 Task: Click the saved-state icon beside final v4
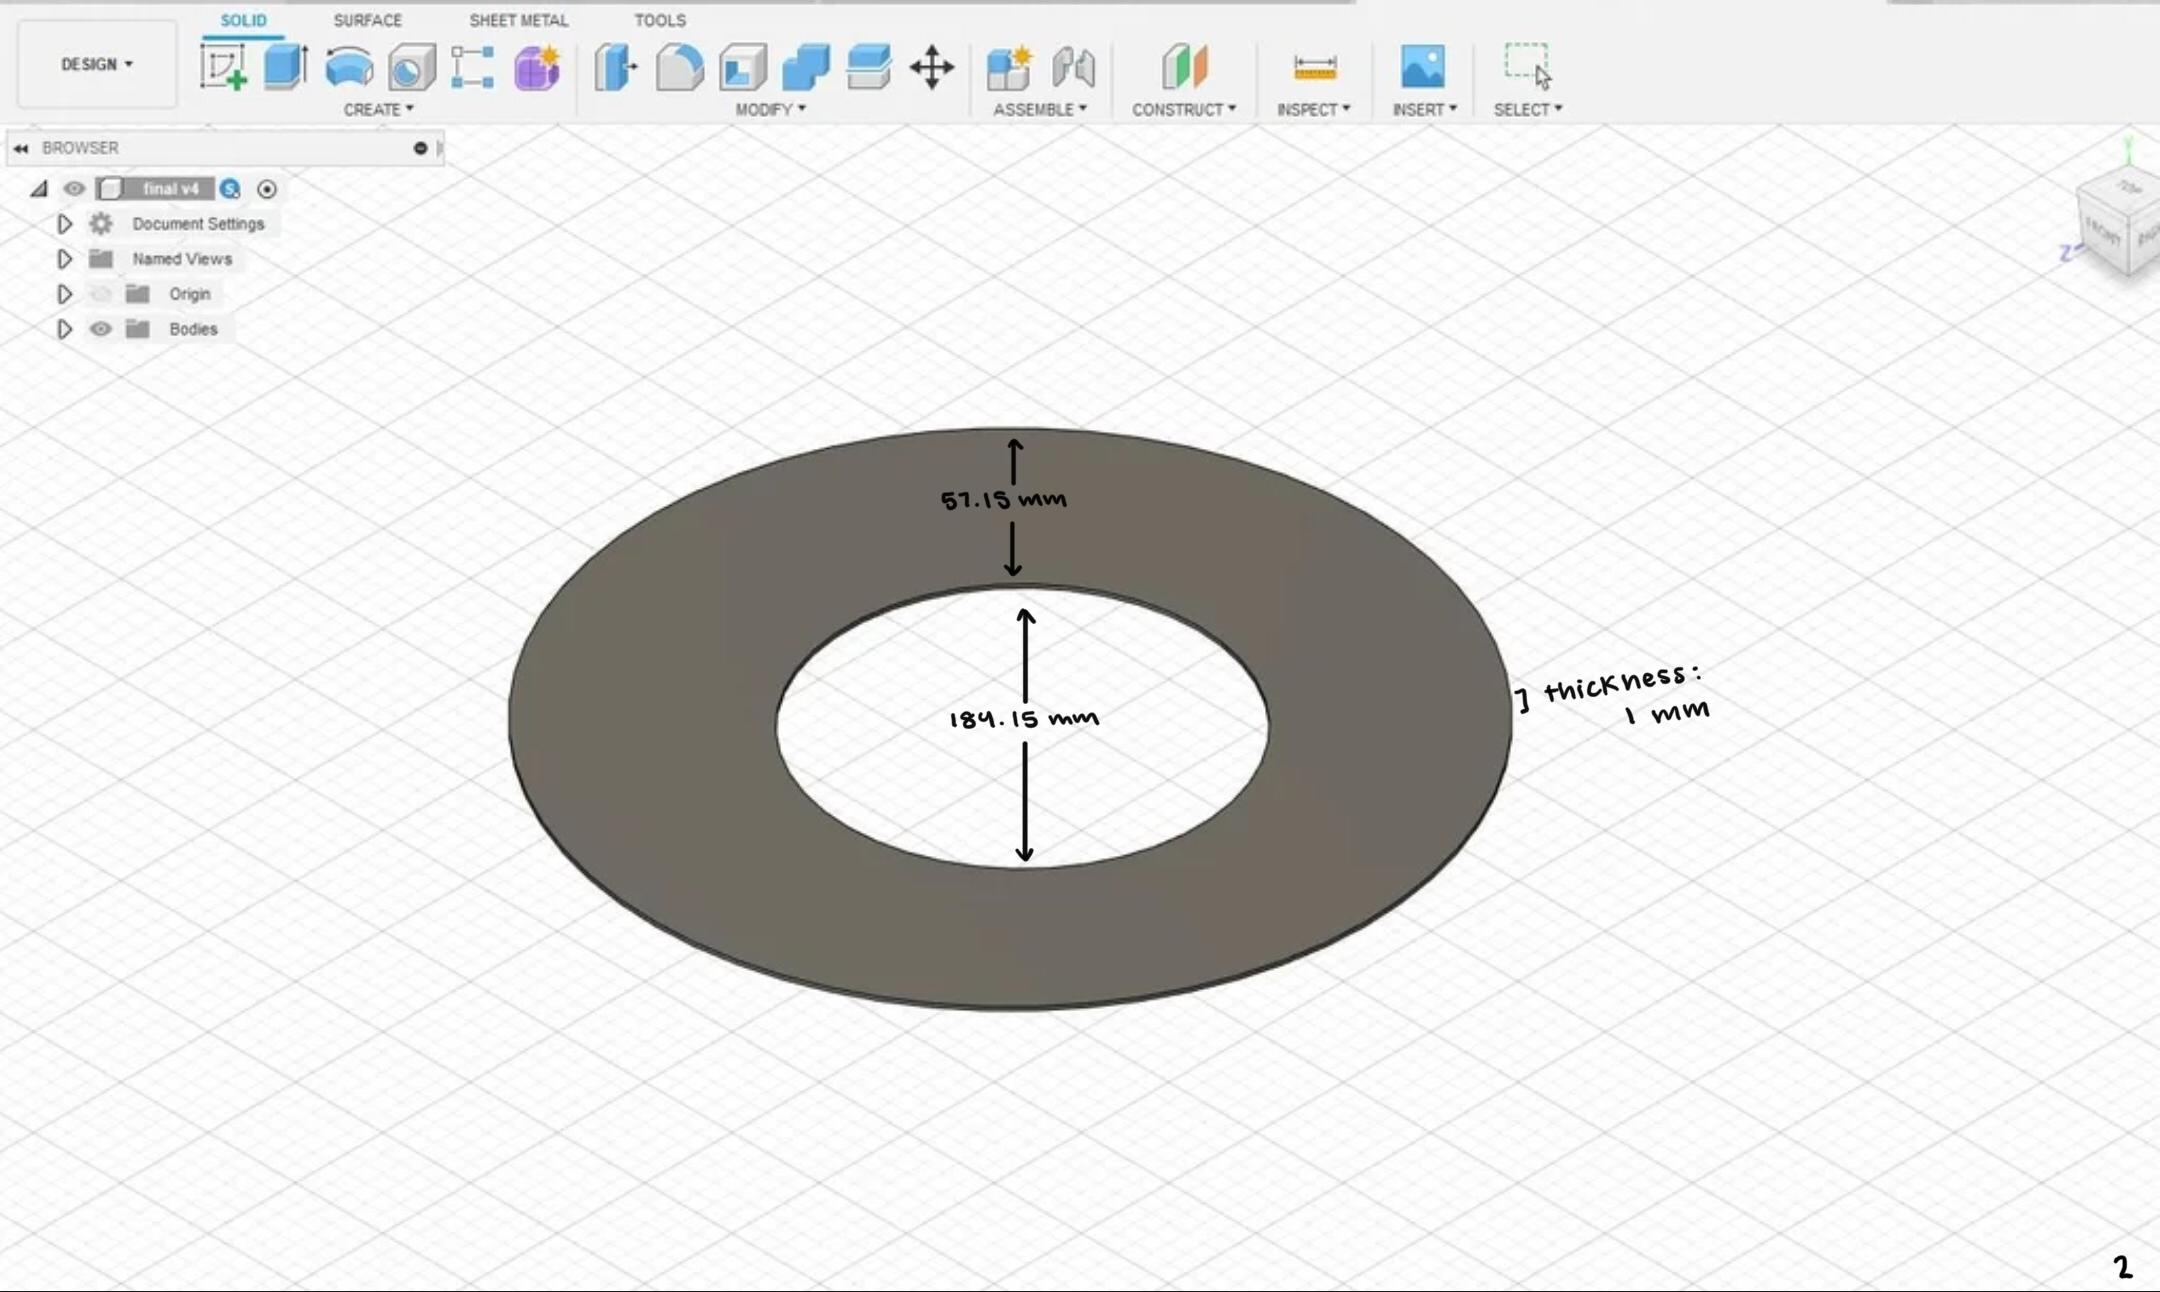(x=230, y=189)
